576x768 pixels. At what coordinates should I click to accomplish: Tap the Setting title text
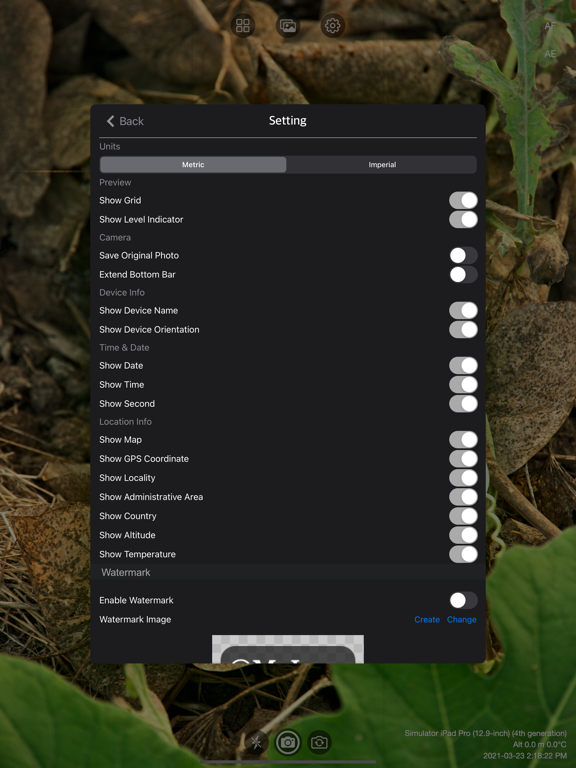(x=288, y=120)
